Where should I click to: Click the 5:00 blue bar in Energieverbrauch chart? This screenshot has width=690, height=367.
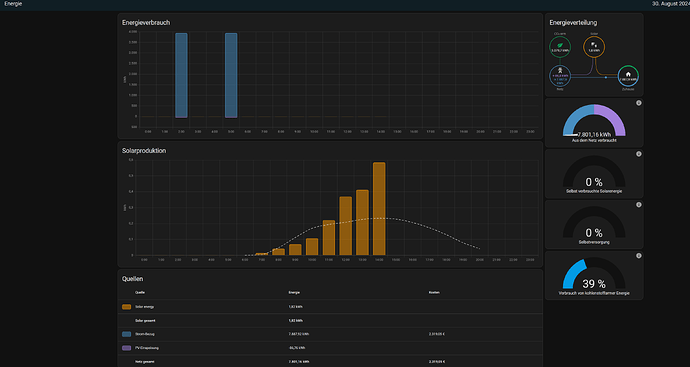pos(231,75)
